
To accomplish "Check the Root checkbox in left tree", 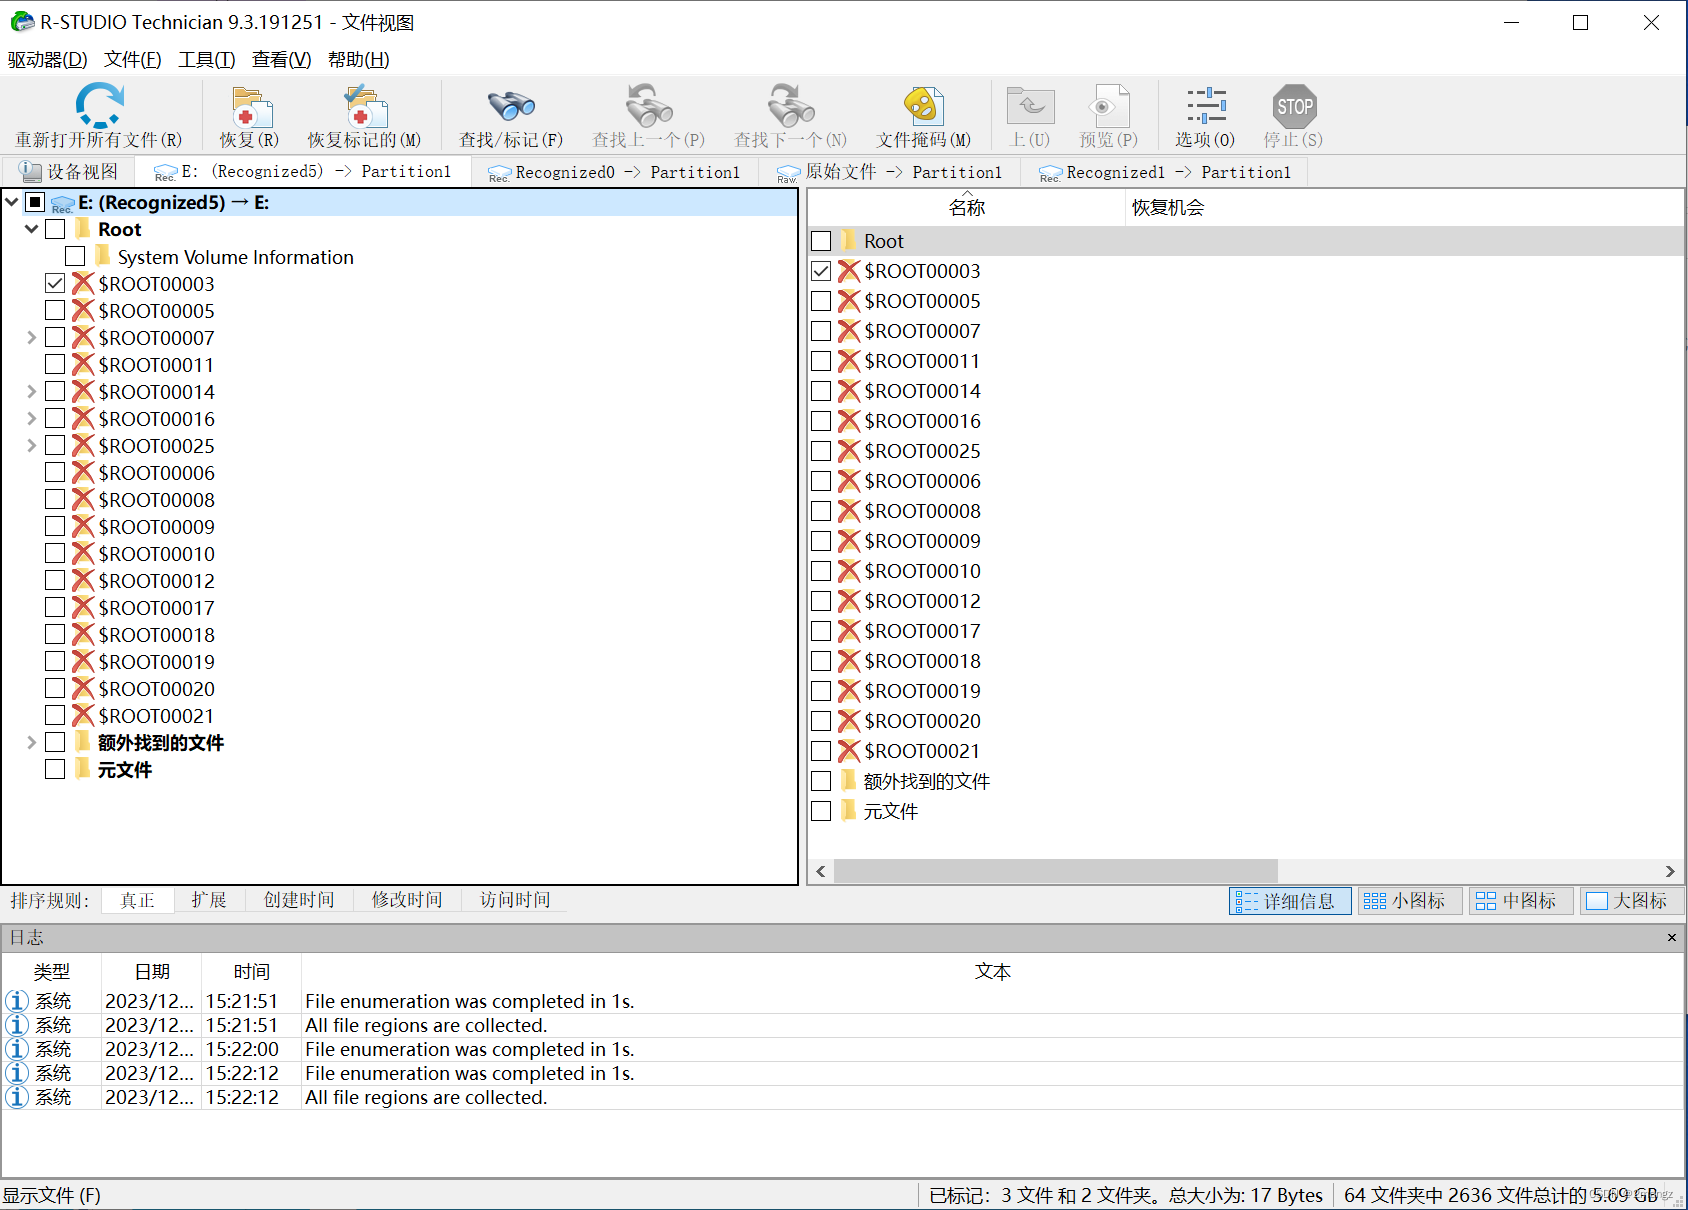I will (x=55, y=229).
